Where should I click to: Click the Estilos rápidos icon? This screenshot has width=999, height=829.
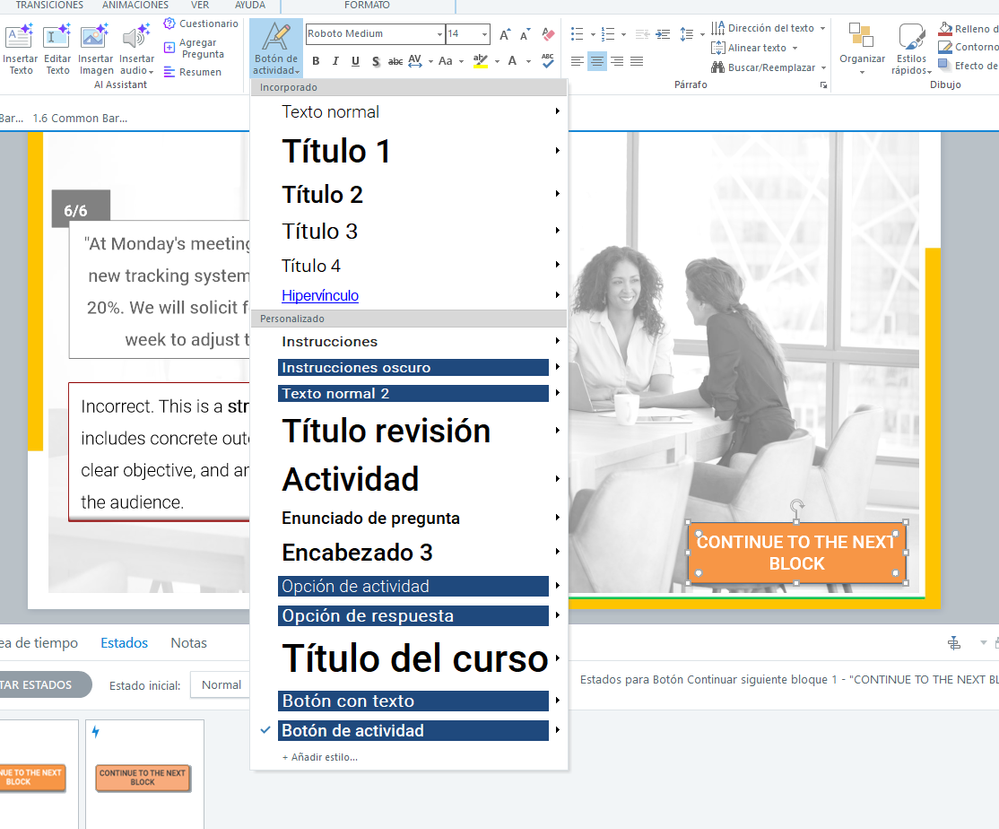pyautogui.click(x=910, y=38)
